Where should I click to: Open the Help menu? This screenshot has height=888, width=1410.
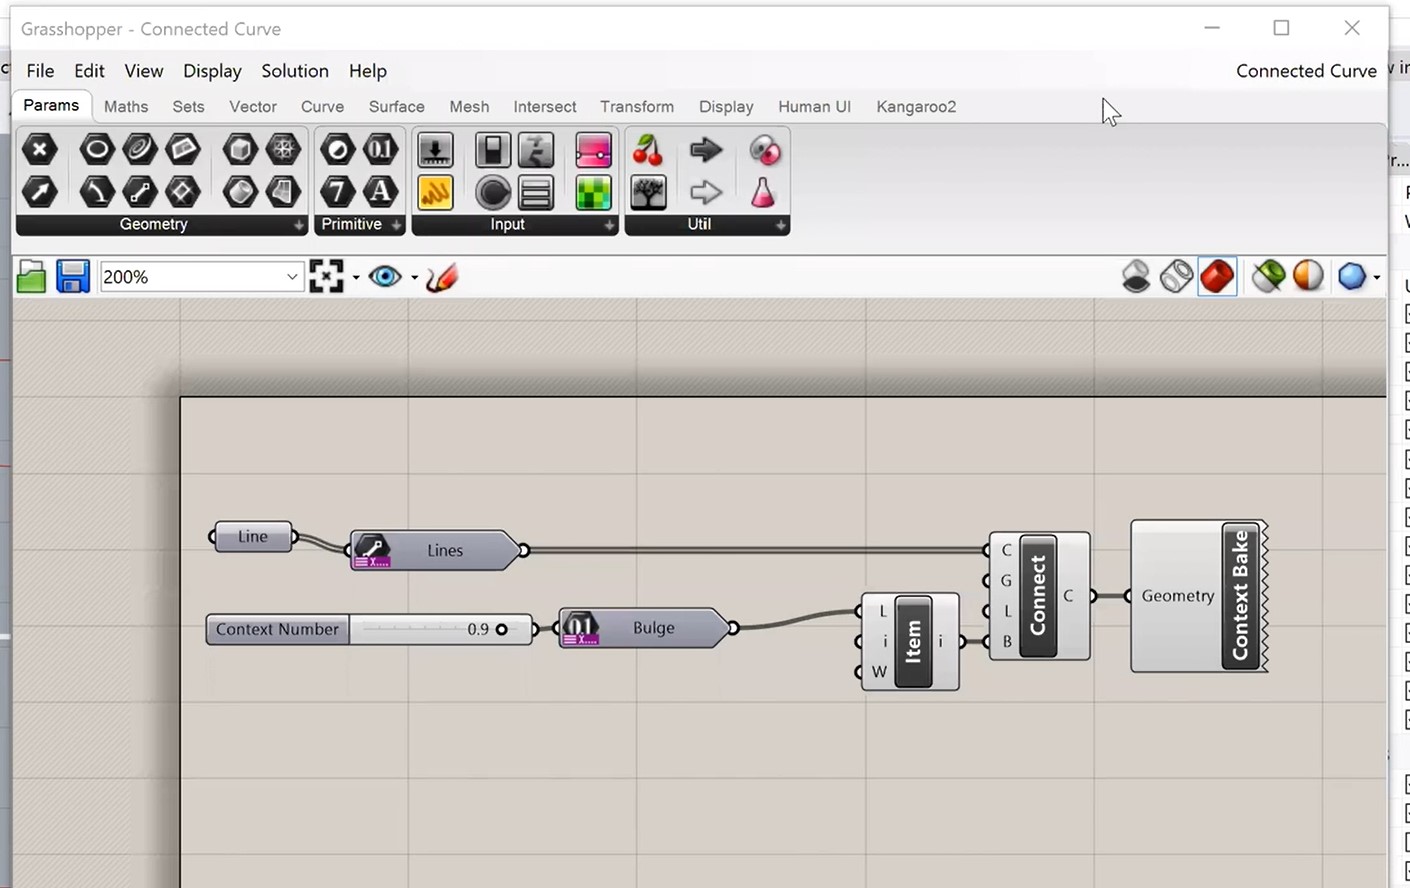tap(368, 71)
